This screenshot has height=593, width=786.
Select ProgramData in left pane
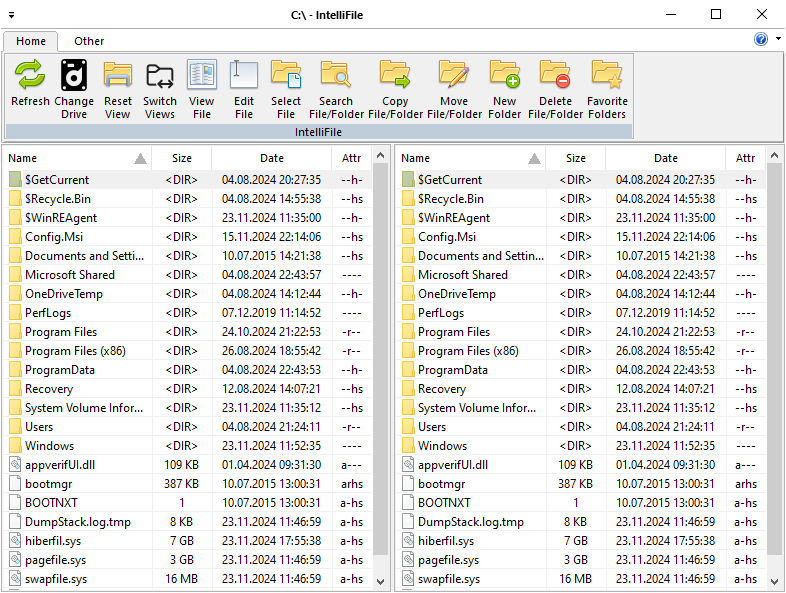(60, 370)
